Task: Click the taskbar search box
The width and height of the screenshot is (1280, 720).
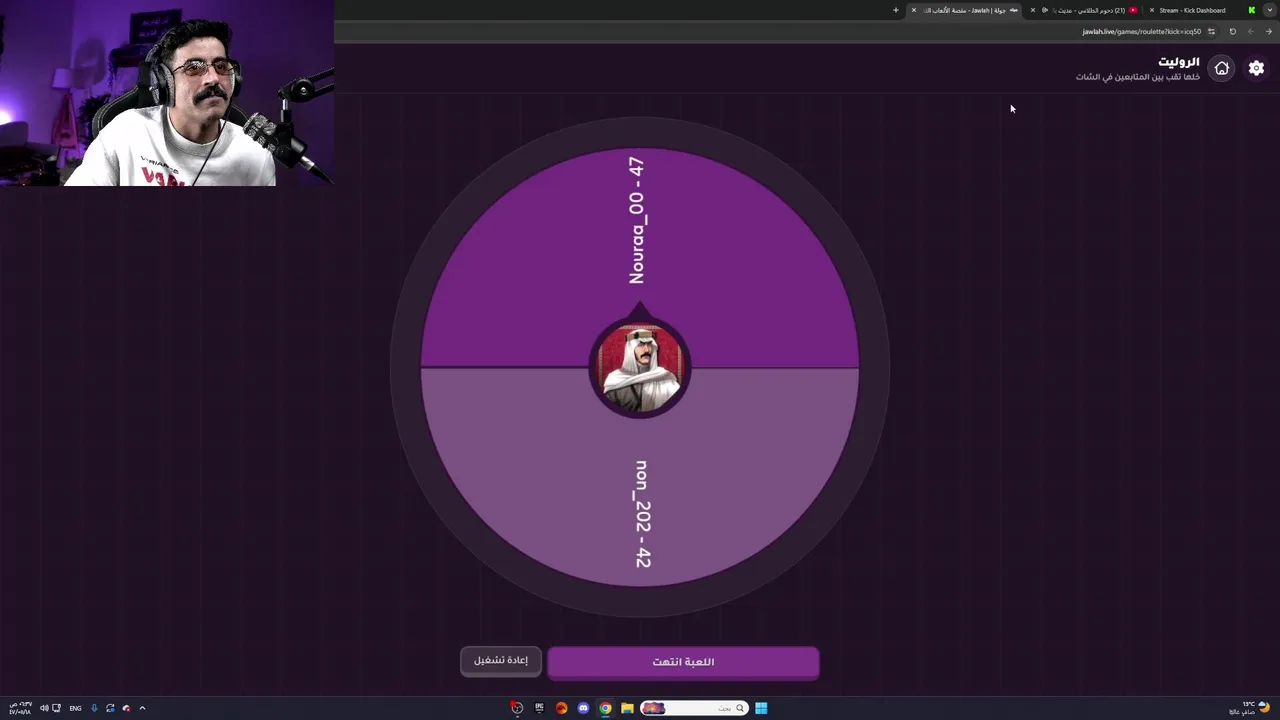Action: coord(694,708)
